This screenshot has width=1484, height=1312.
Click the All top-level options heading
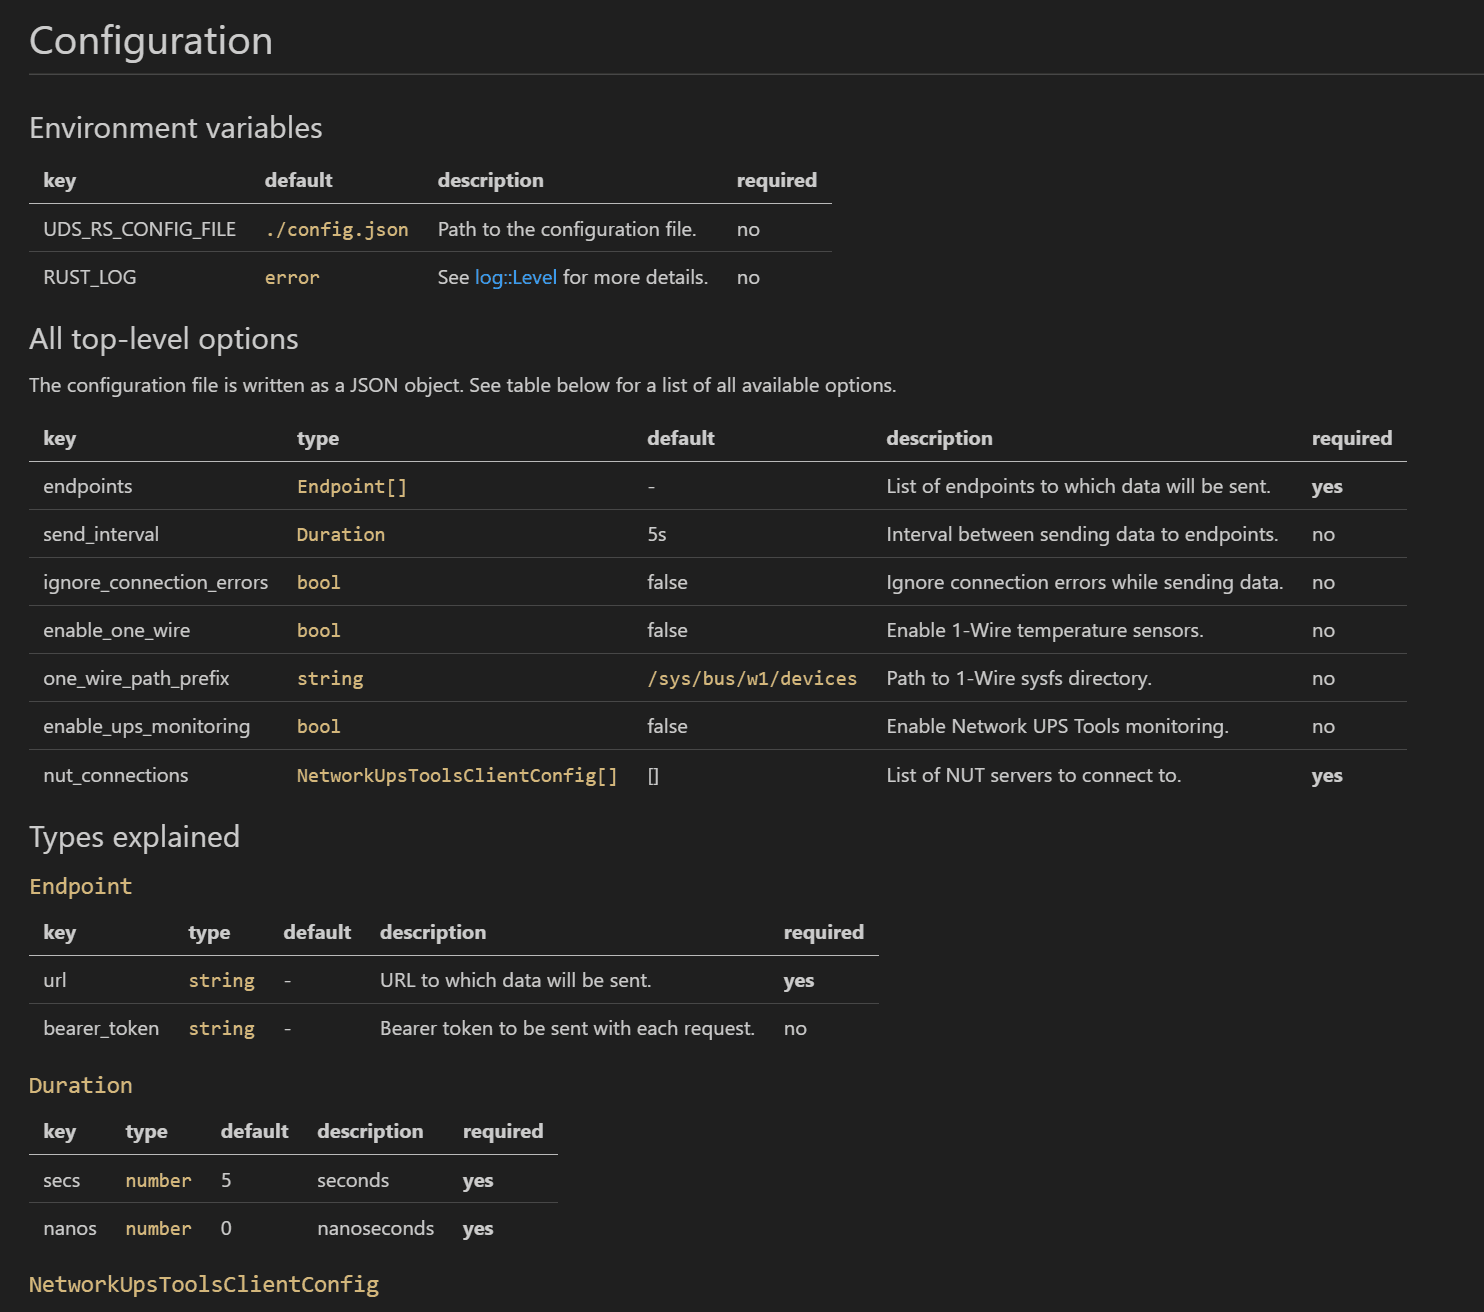tap(163, 338)
